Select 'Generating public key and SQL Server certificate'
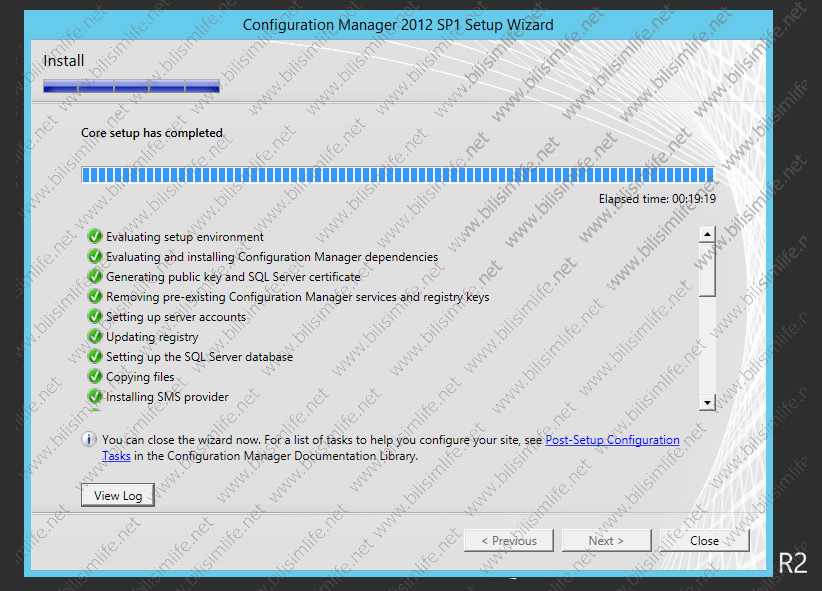Viewport: 822px width, 591px height. pyautogui.click(x=233, y=276)
